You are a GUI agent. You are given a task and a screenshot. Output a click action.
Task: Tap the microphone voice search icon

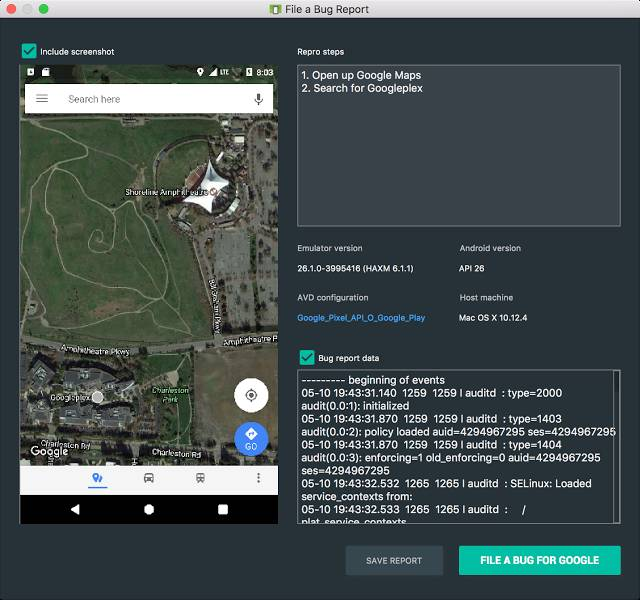pyautogui.click(x=258, y=99)
